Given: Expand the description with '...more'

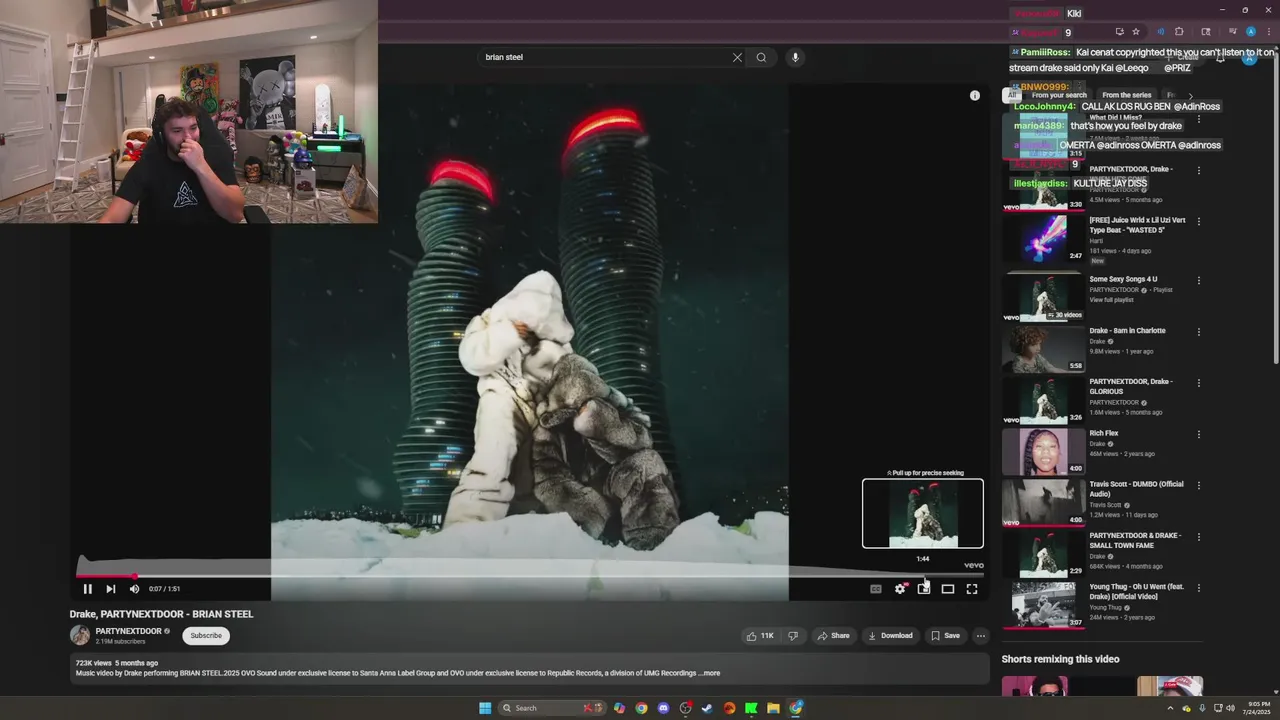Looking at the screenshot, I should point(709,673).
